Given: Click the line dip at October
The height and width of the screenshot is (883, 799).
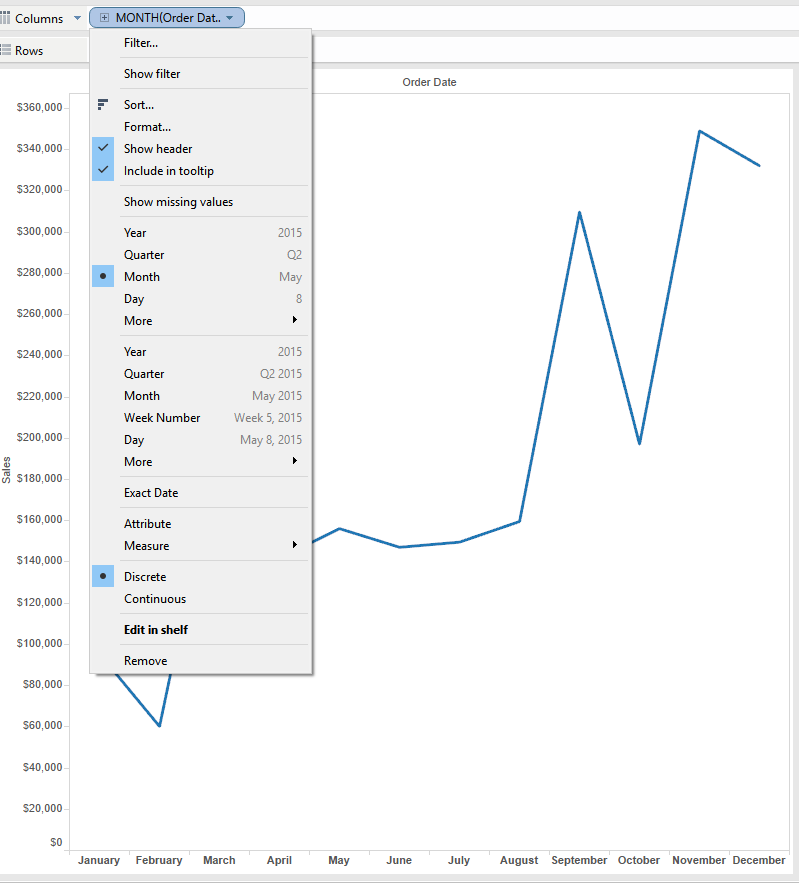Looking at the screenshot, I should click(x=639, y=444).
